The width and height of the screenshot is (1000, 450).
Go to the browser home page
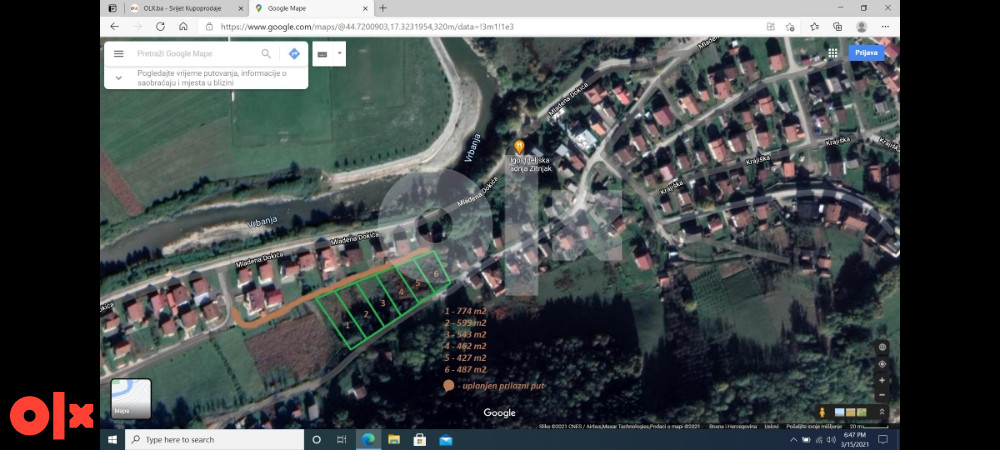[x=183, y=27]
